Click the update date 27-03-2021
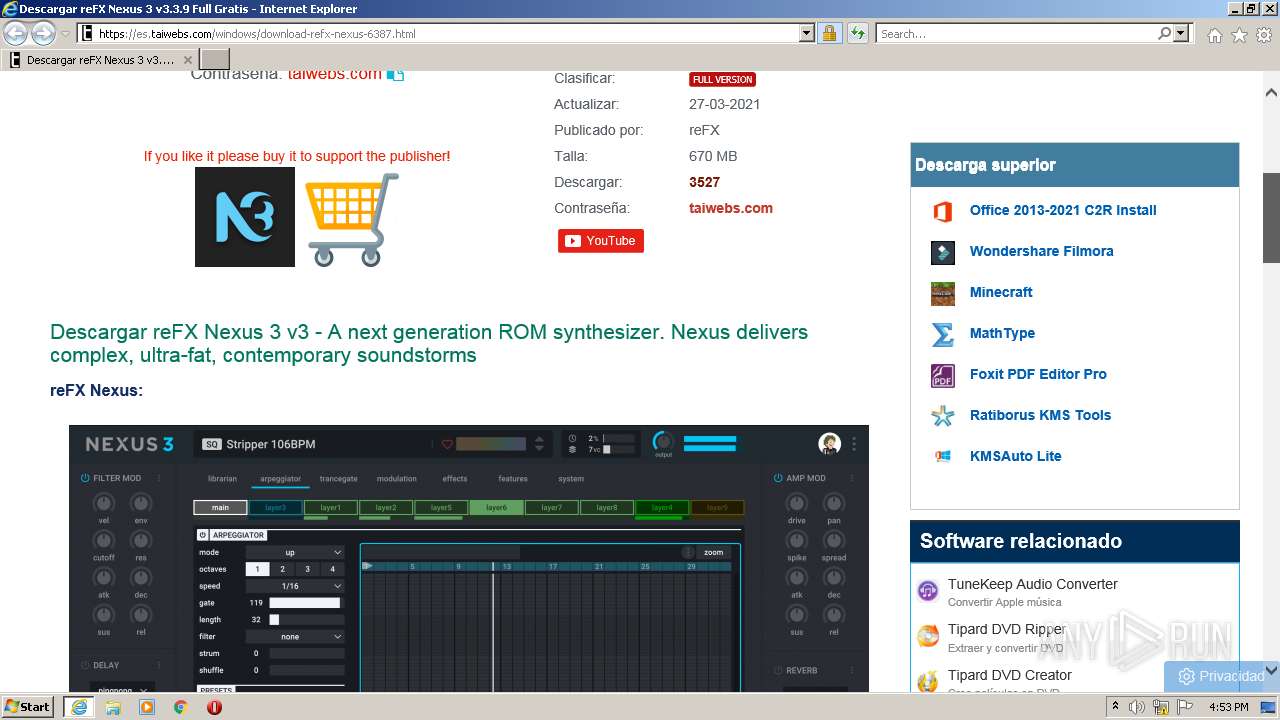 (x=724, y=104)
